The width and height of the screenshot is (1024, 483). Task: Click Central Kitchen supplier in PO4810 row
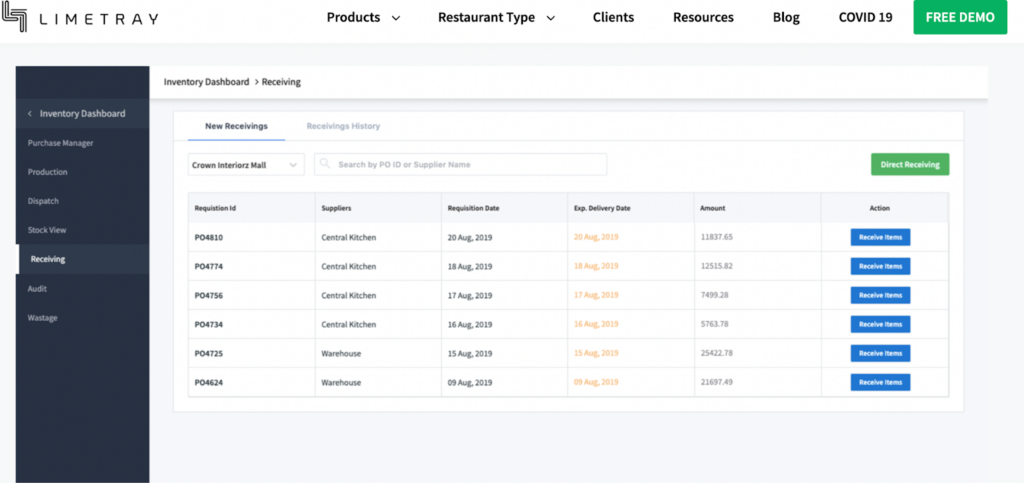(349, 238)
